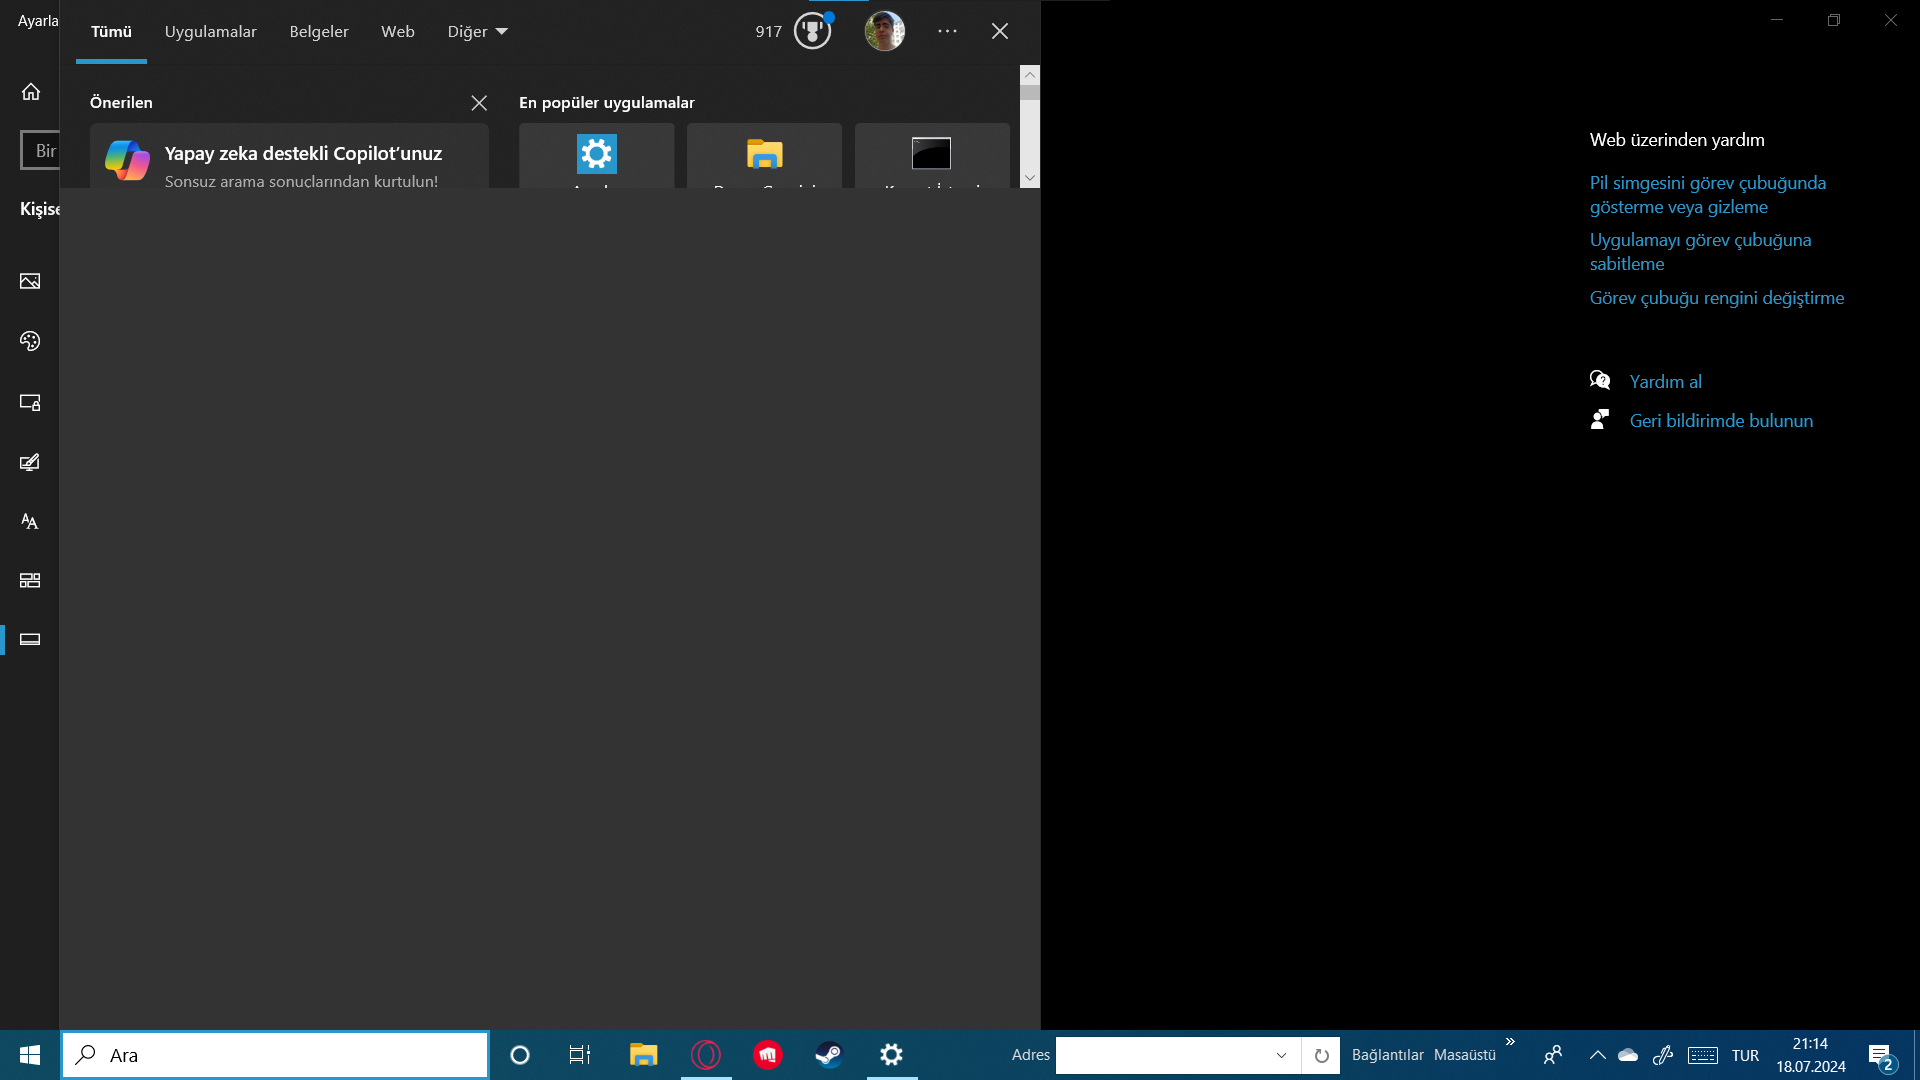The image size is (1920, 1080).
Task: Open Görev çubuğu rengini değiştirme link
Action: pyautogui.click(x=1716, y=298)
